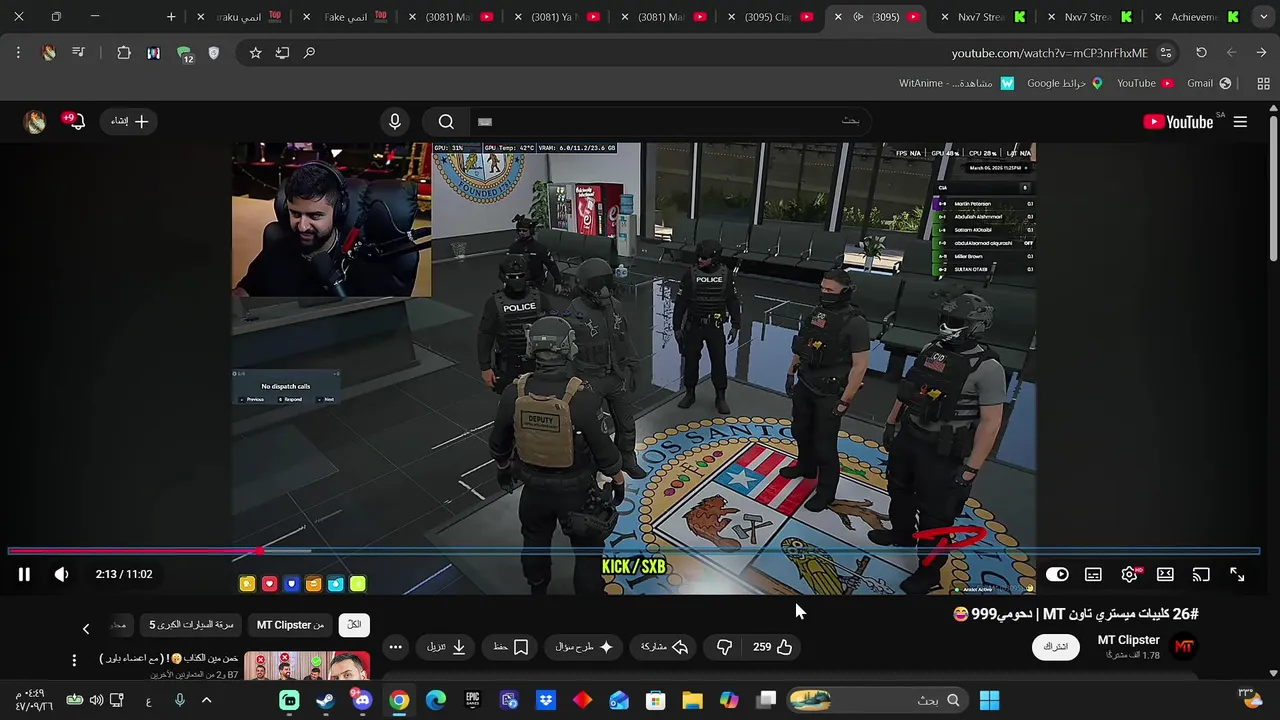Image resolution: width=1280 pixels, height=720 pixels.
Task: Click the shield extension icon
Action: click(x=213, y=53)
